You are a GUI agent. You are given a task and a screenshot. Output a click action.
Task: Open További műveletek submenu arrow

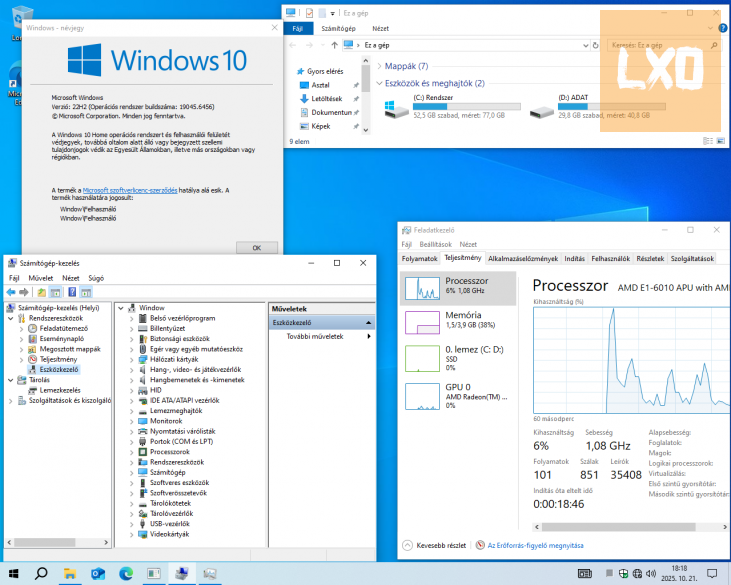(369, 336)
